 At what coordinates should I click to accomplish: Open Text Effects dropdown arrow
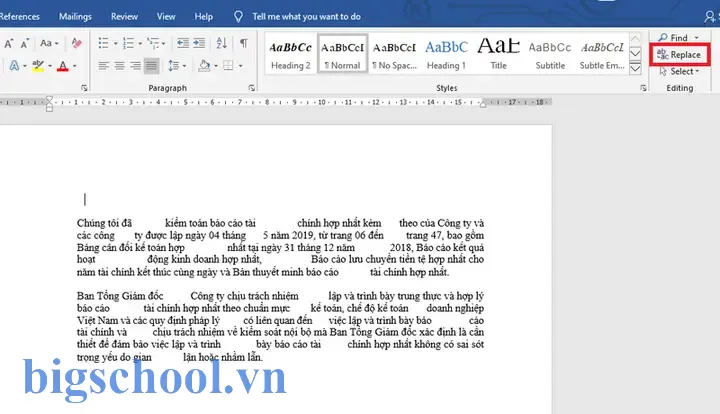[x=25, y=66]
